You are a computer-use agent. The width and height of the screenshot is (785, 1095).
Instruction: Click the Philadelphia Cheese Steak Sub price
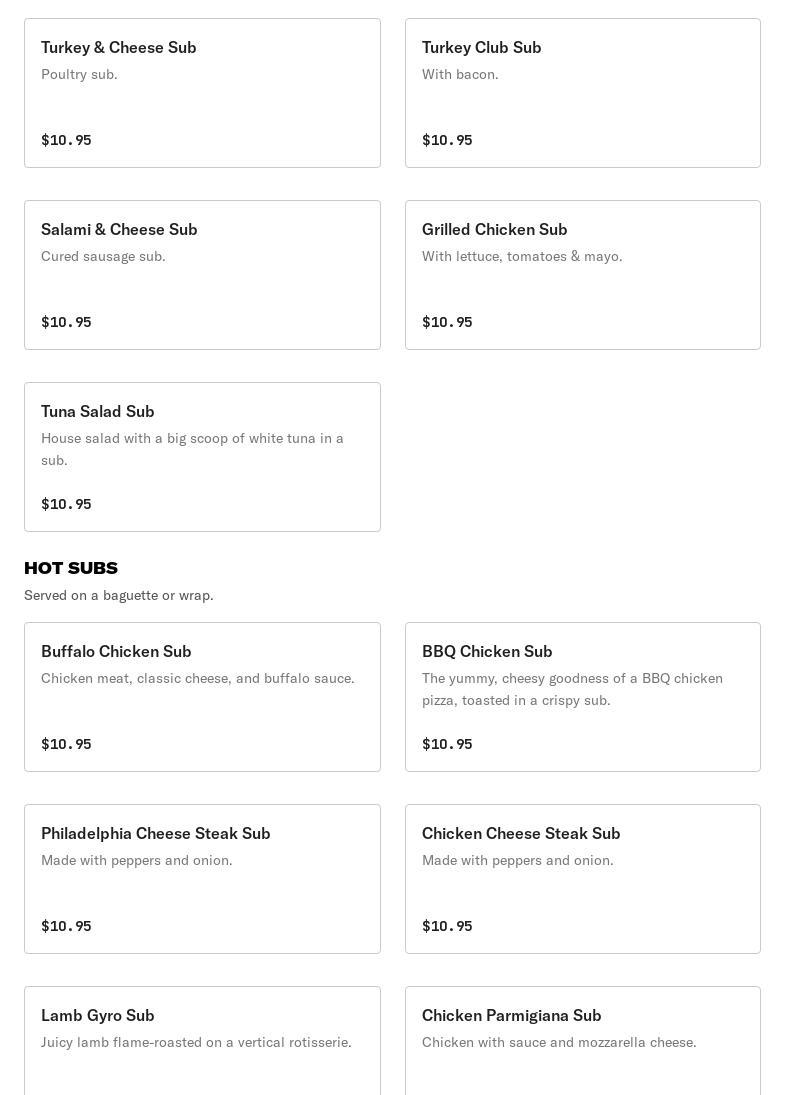(x=66, y=926)
